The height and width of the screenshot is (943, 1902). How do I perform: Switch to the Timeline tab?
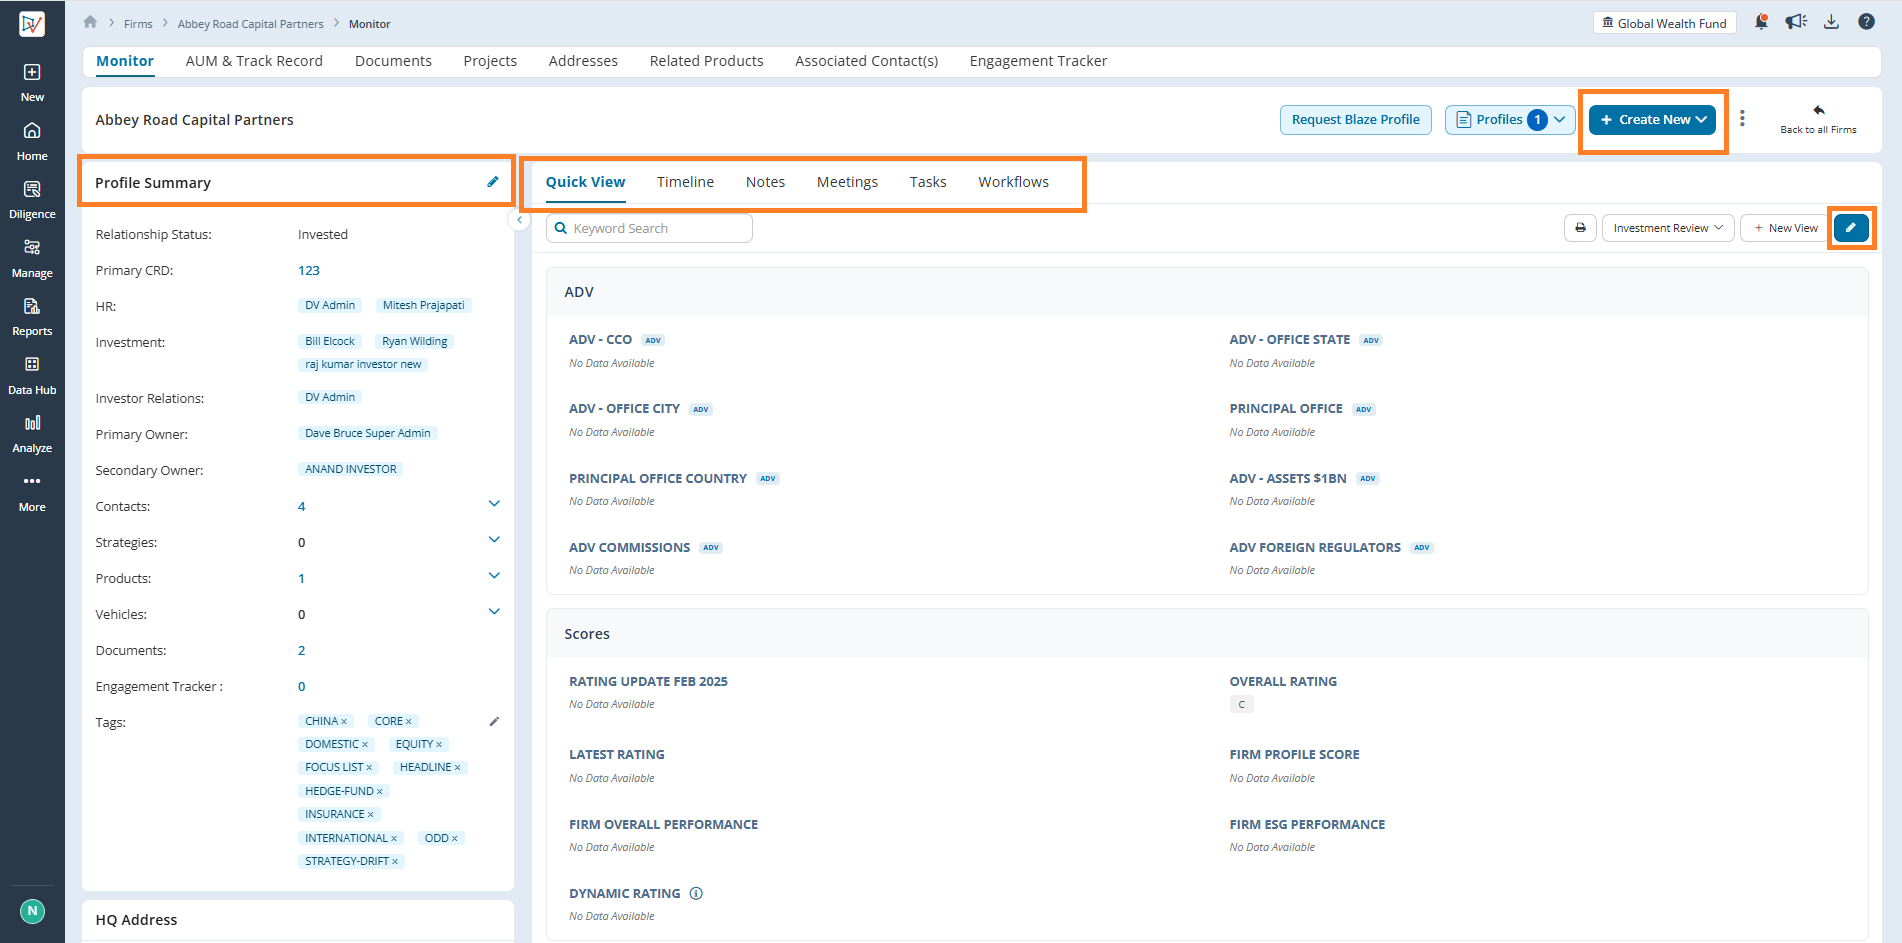pyautogui.click(x=685, y=182)
